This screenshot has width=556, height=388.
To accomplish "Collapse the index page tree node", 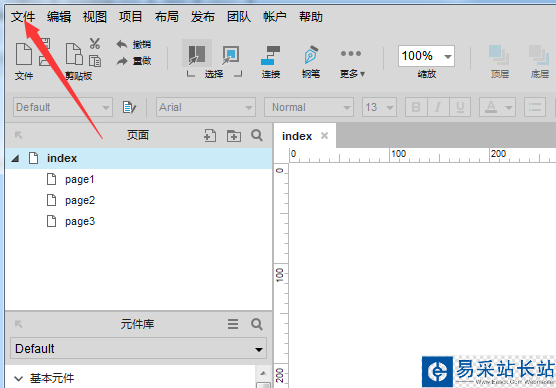I will point(15,159).
